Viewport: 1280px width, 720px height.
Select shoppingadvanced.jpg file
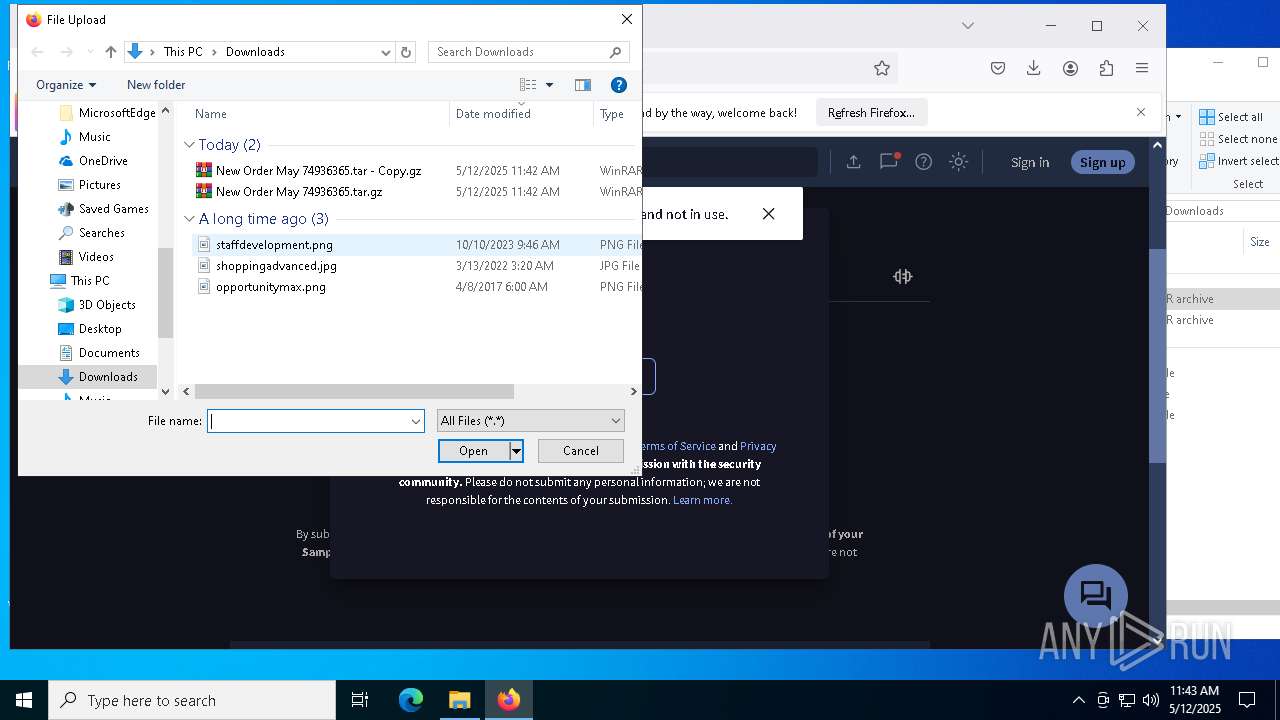pos(276,266)
